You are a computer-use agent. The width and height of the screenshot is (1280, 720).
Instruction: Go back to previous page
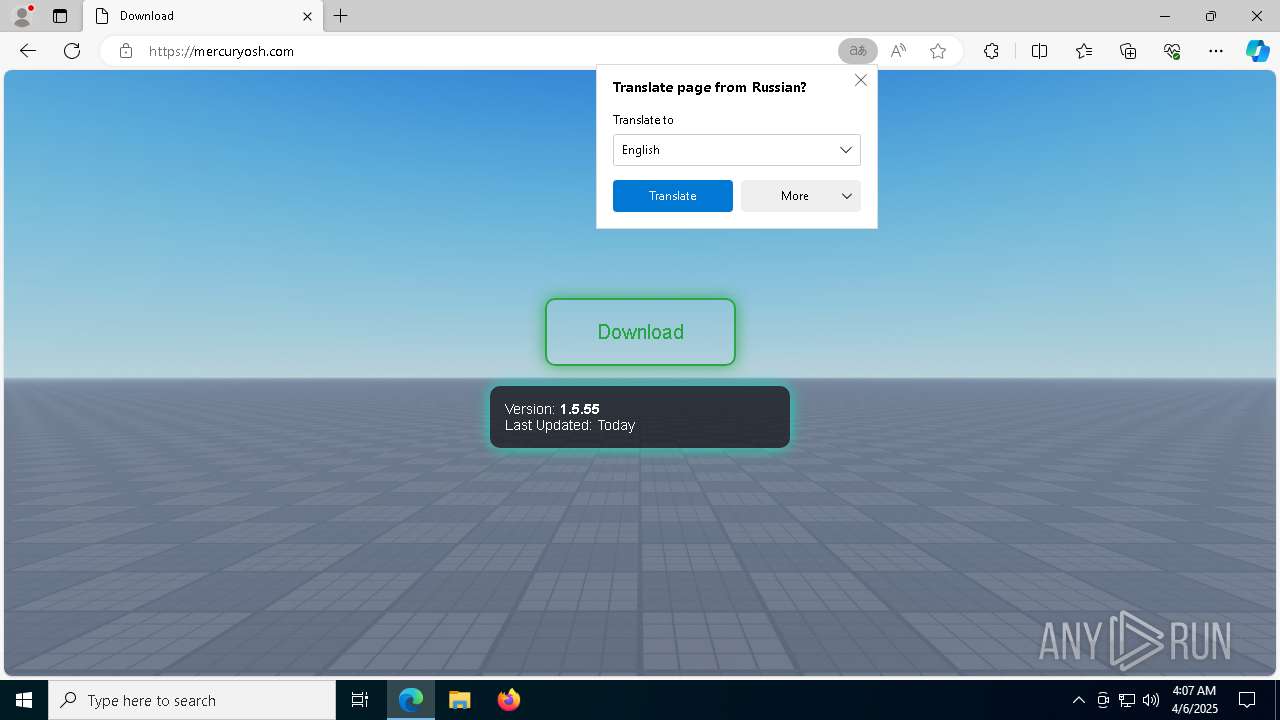28,51
